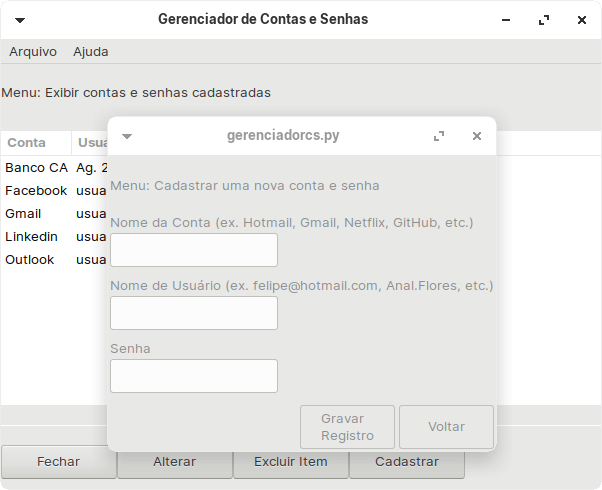
Task: Close the gerenciadorcs.py dialog
Action: (x=477, y=136)
